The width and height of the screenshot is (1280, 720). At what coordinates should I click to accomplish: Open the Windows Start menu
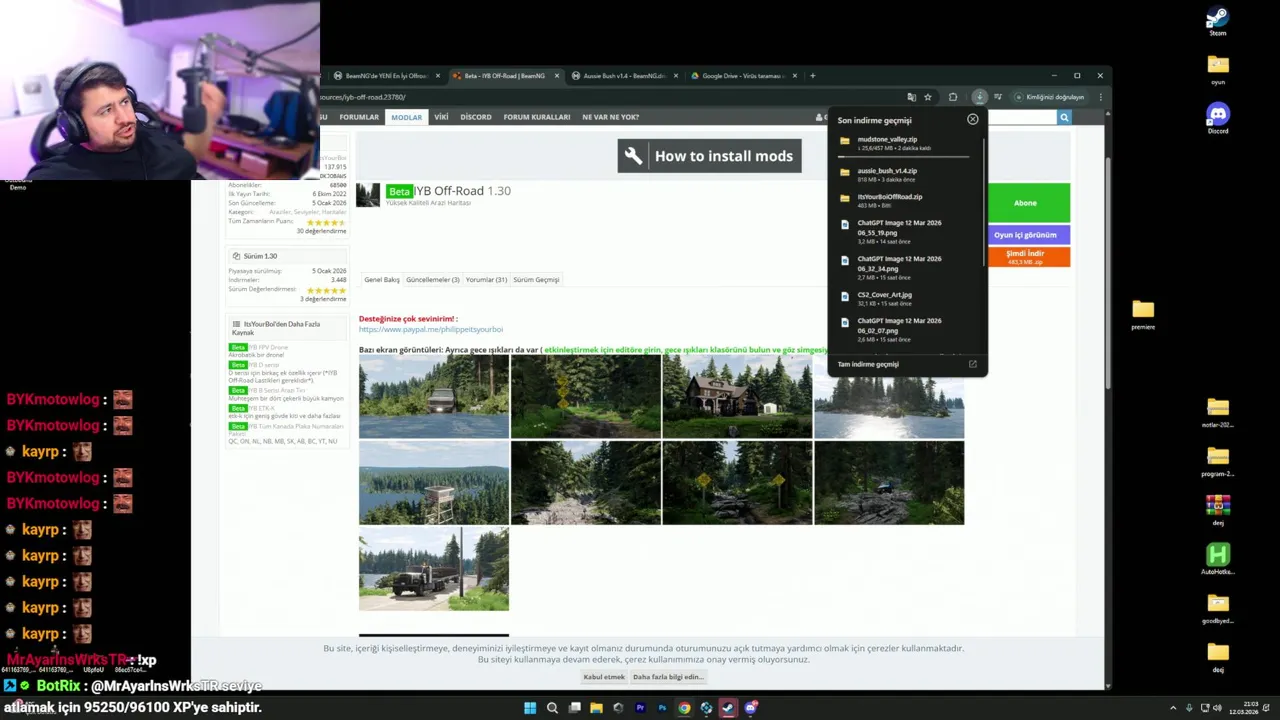click(x=530, y=708)
